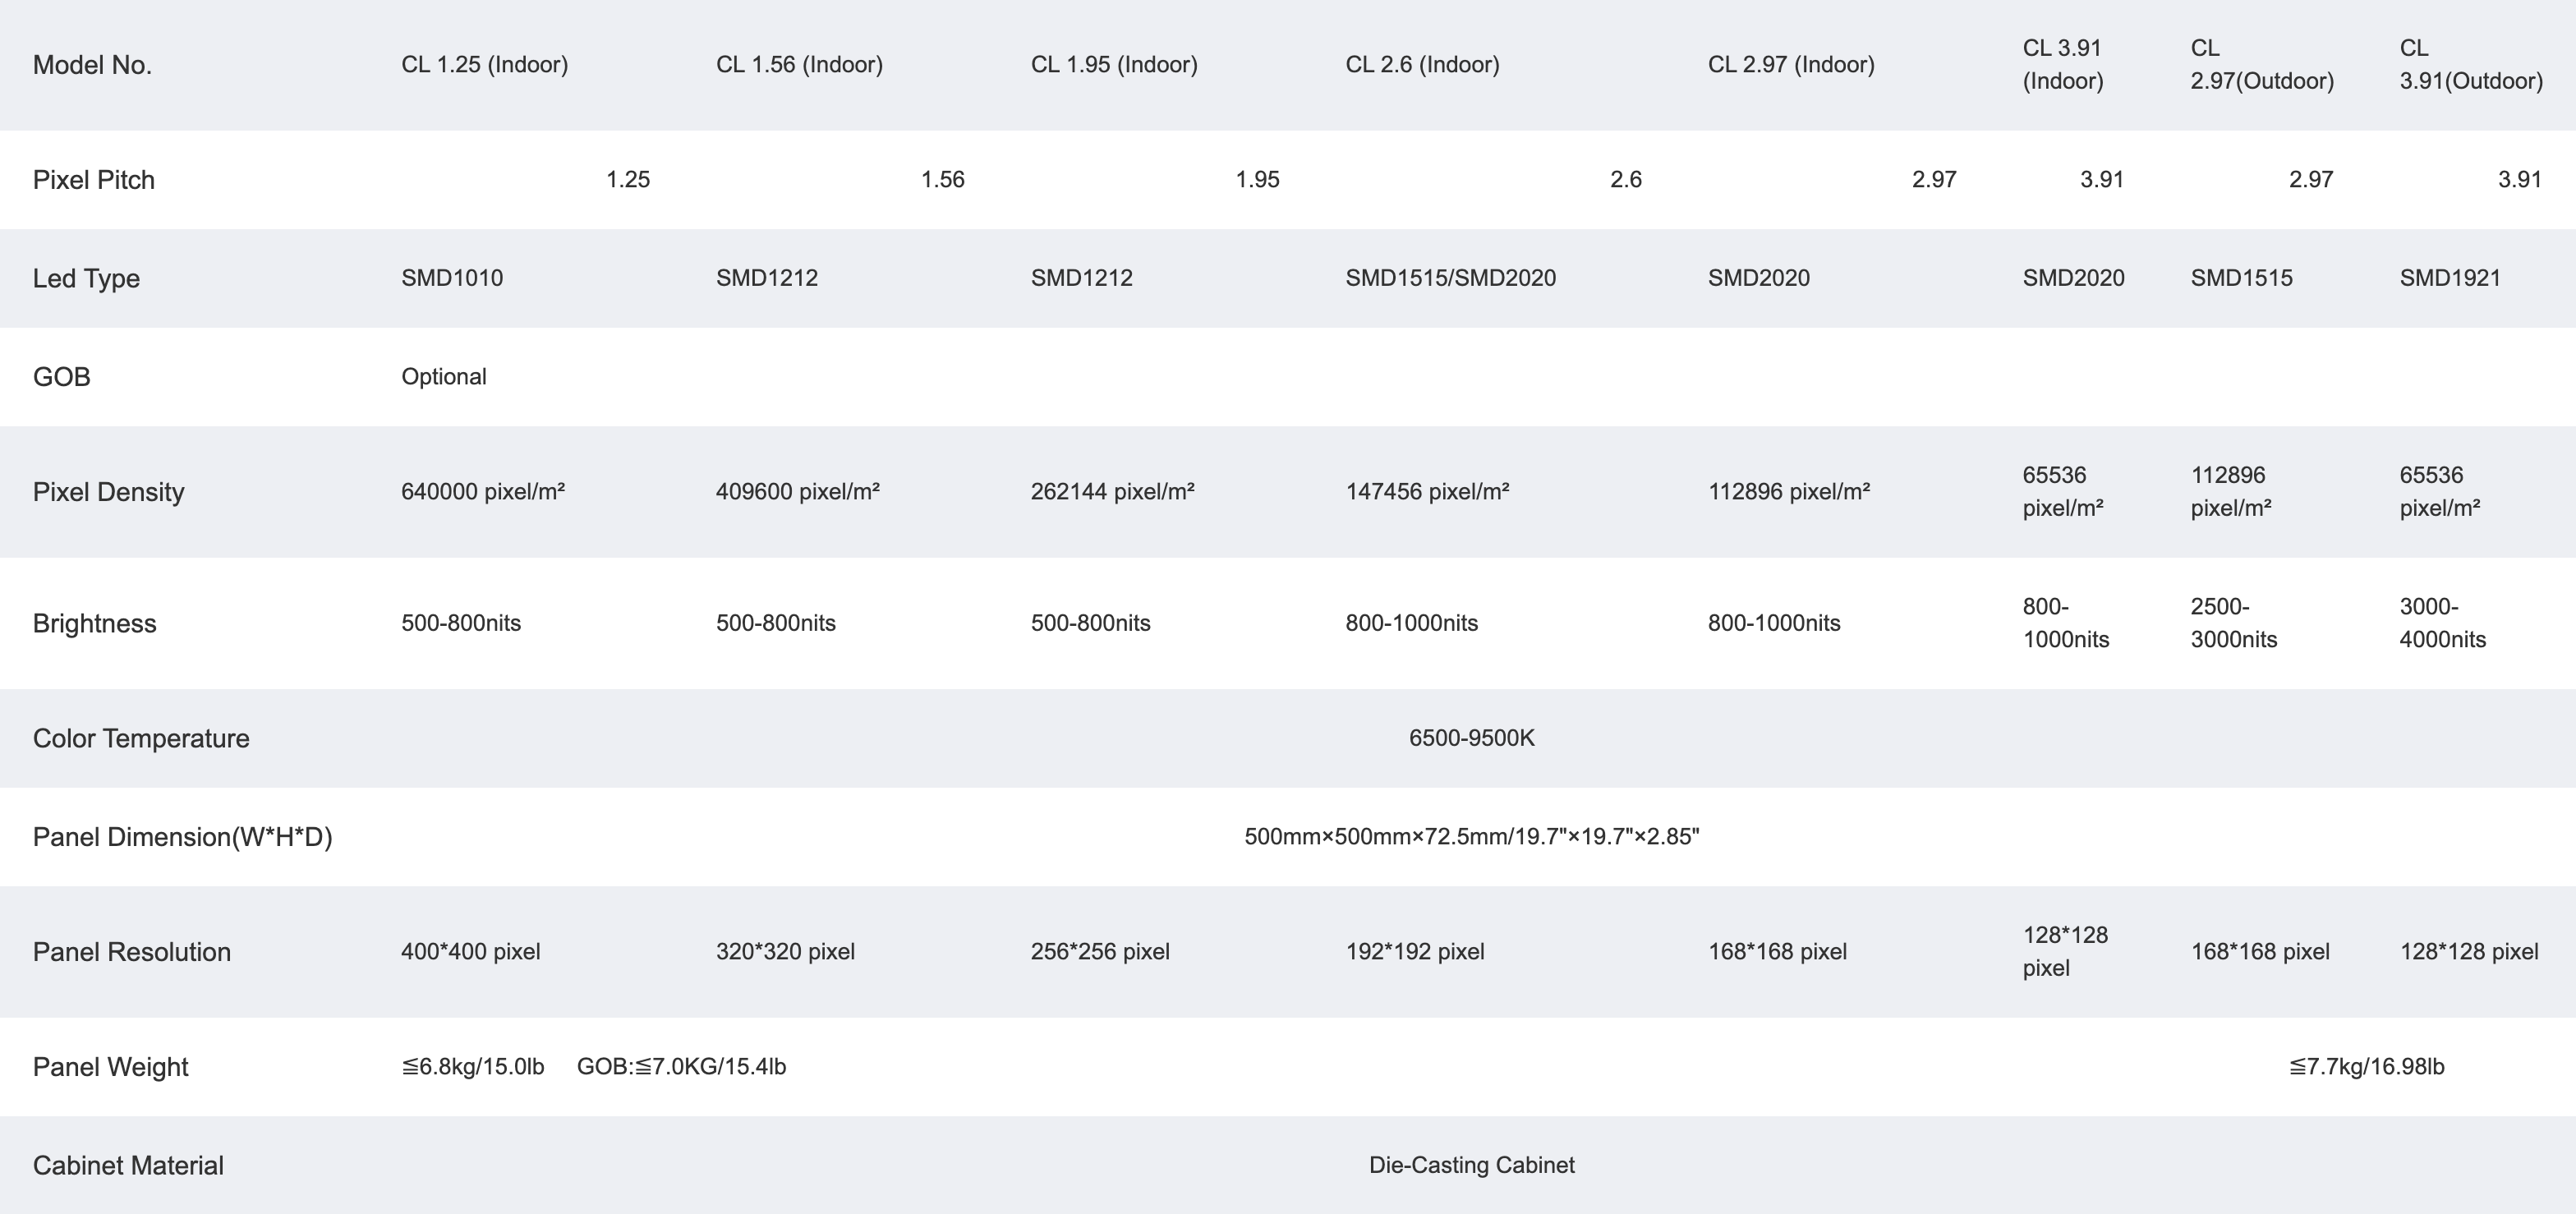
Task: Select the Brightness row label
Action: [94, 624]
